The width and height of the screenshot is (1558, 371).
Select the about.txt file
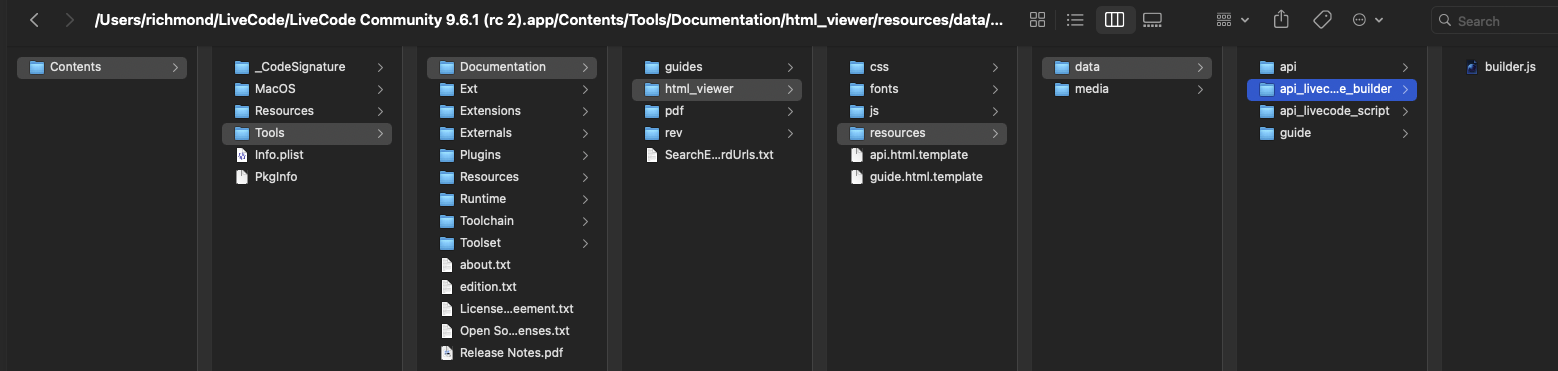coord(512,265)
